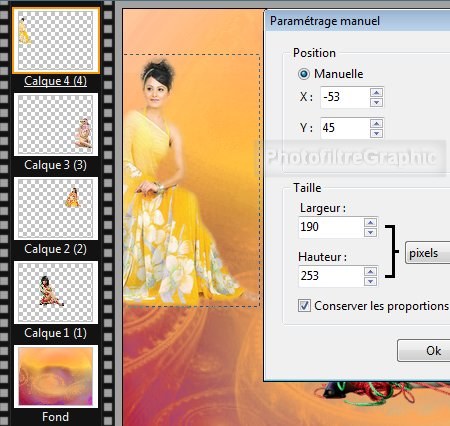Decrease the Largeur width value
This screenshot has width=450, height=426.
click(x=370, y=232)
